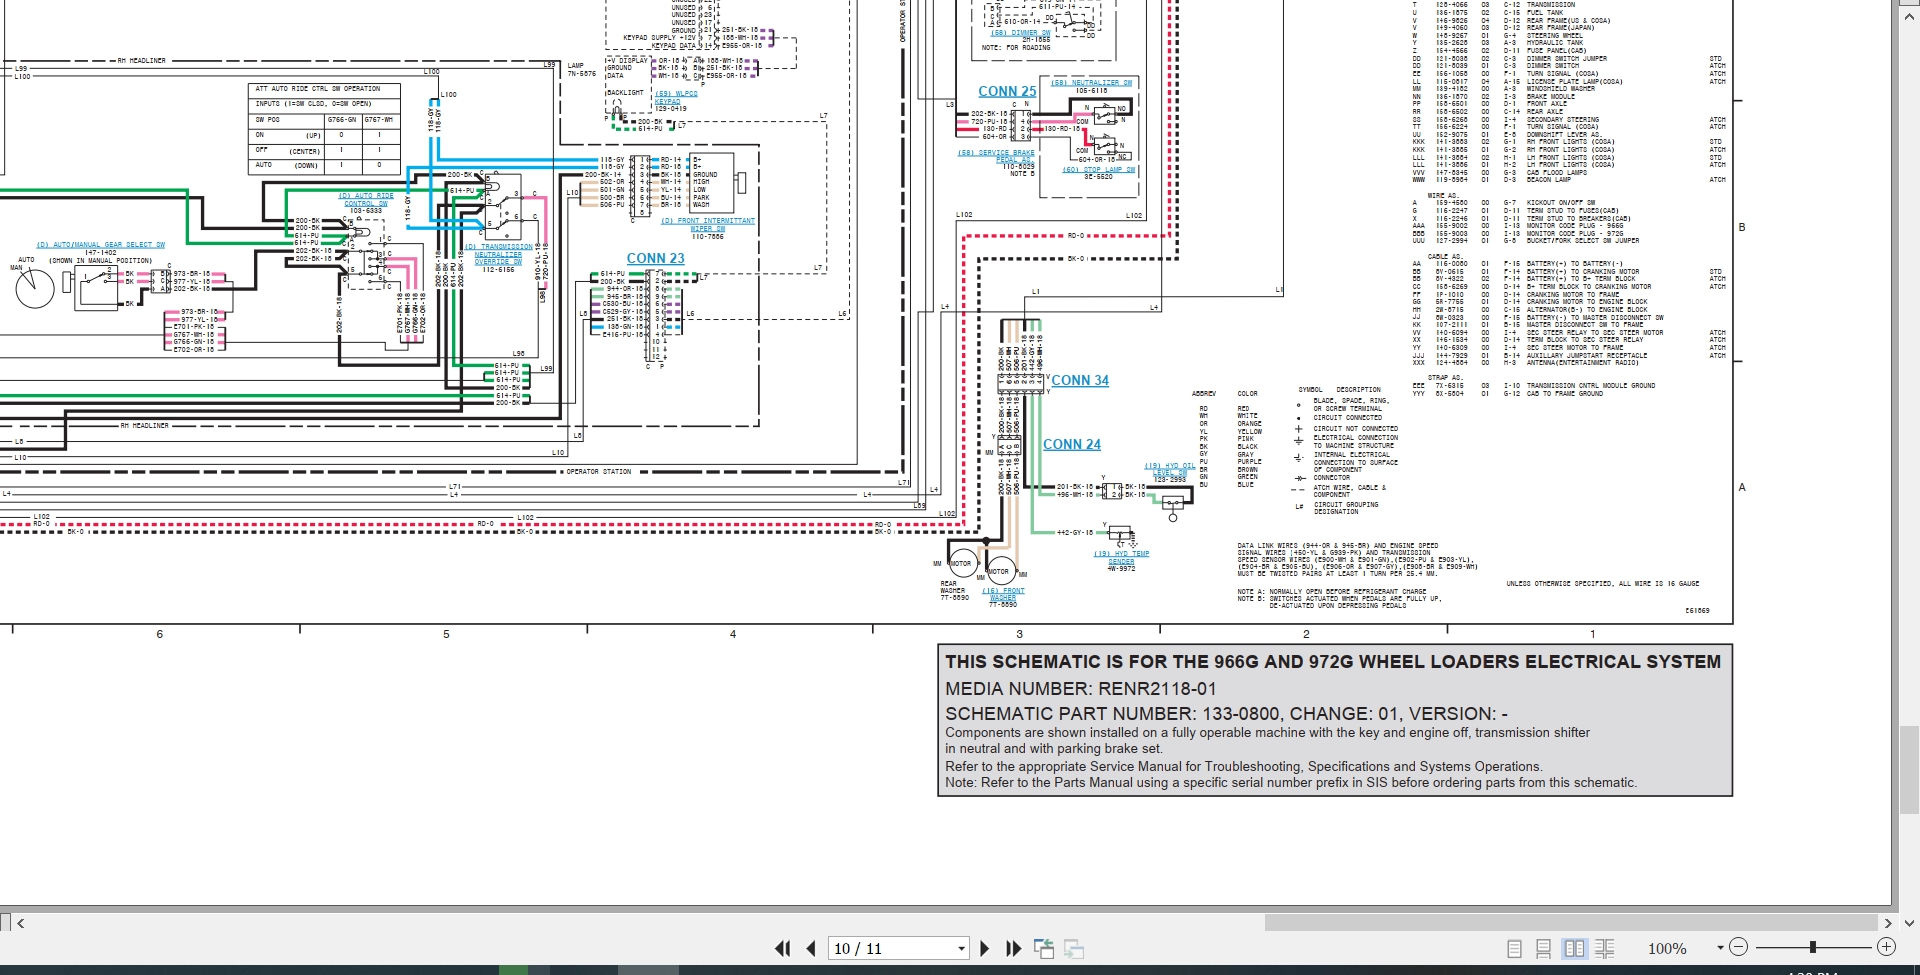1920x975 pixels.
Task: Go to the next page
Action: (x=985, y=948)
